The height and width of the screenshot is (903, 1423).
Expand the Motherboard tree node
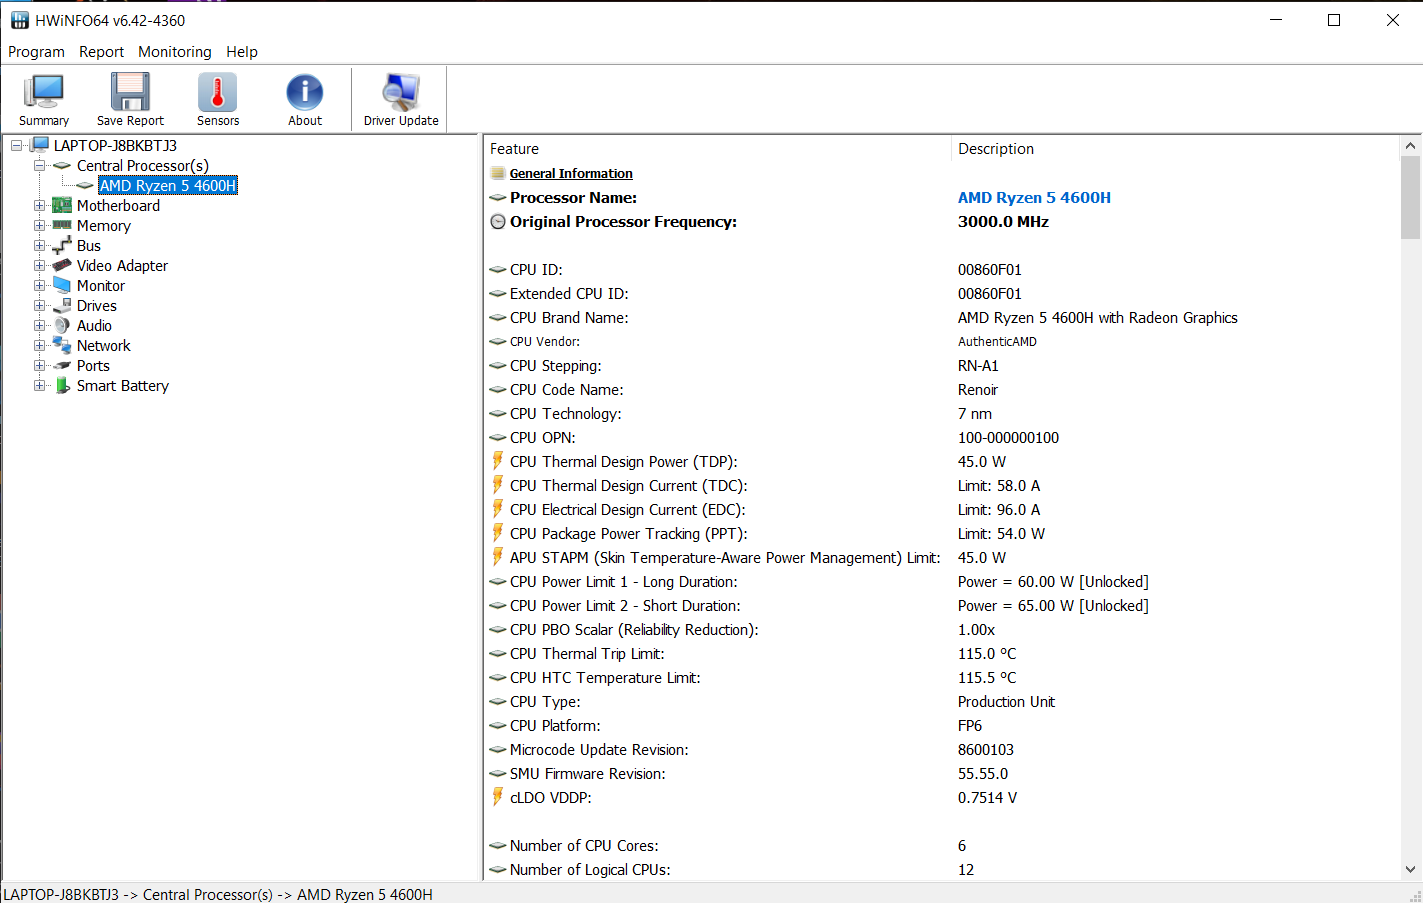39,205
